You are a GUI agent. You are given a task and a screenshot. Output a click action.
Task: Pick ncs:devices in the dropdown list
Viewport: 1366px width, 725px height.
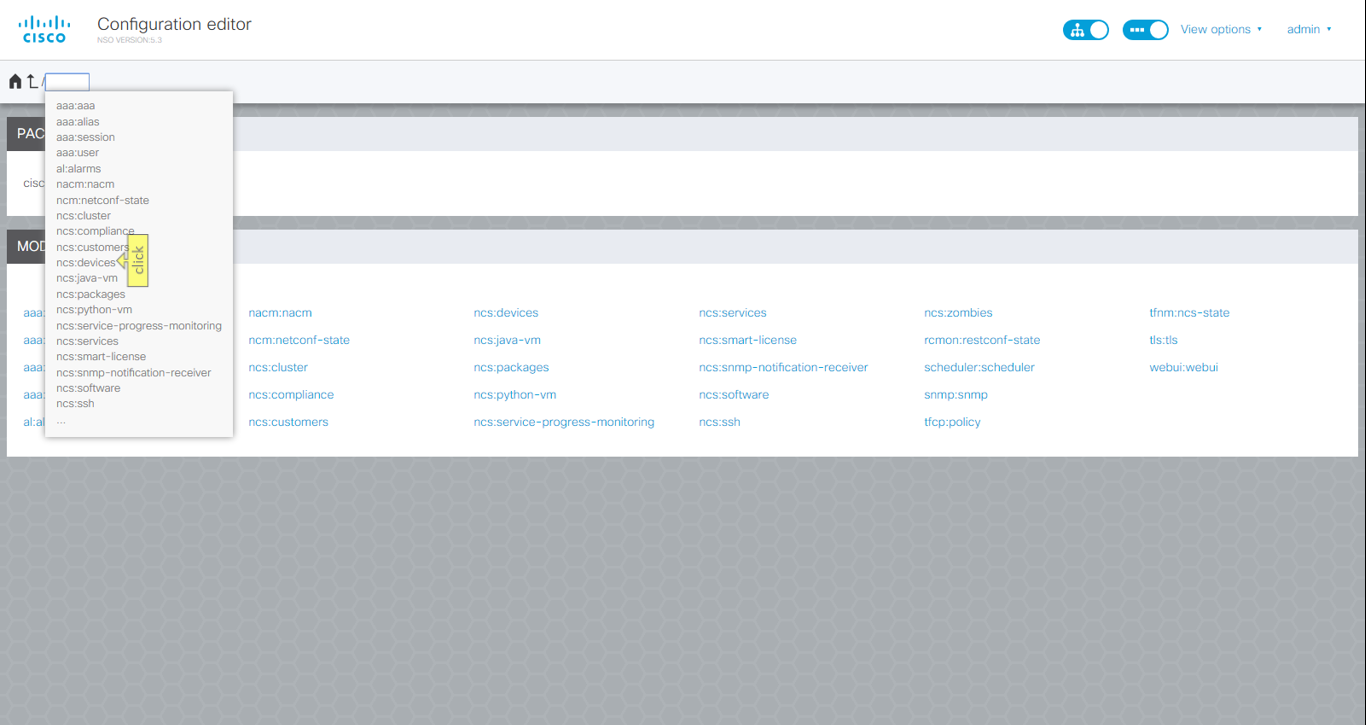tap(86, 263)
